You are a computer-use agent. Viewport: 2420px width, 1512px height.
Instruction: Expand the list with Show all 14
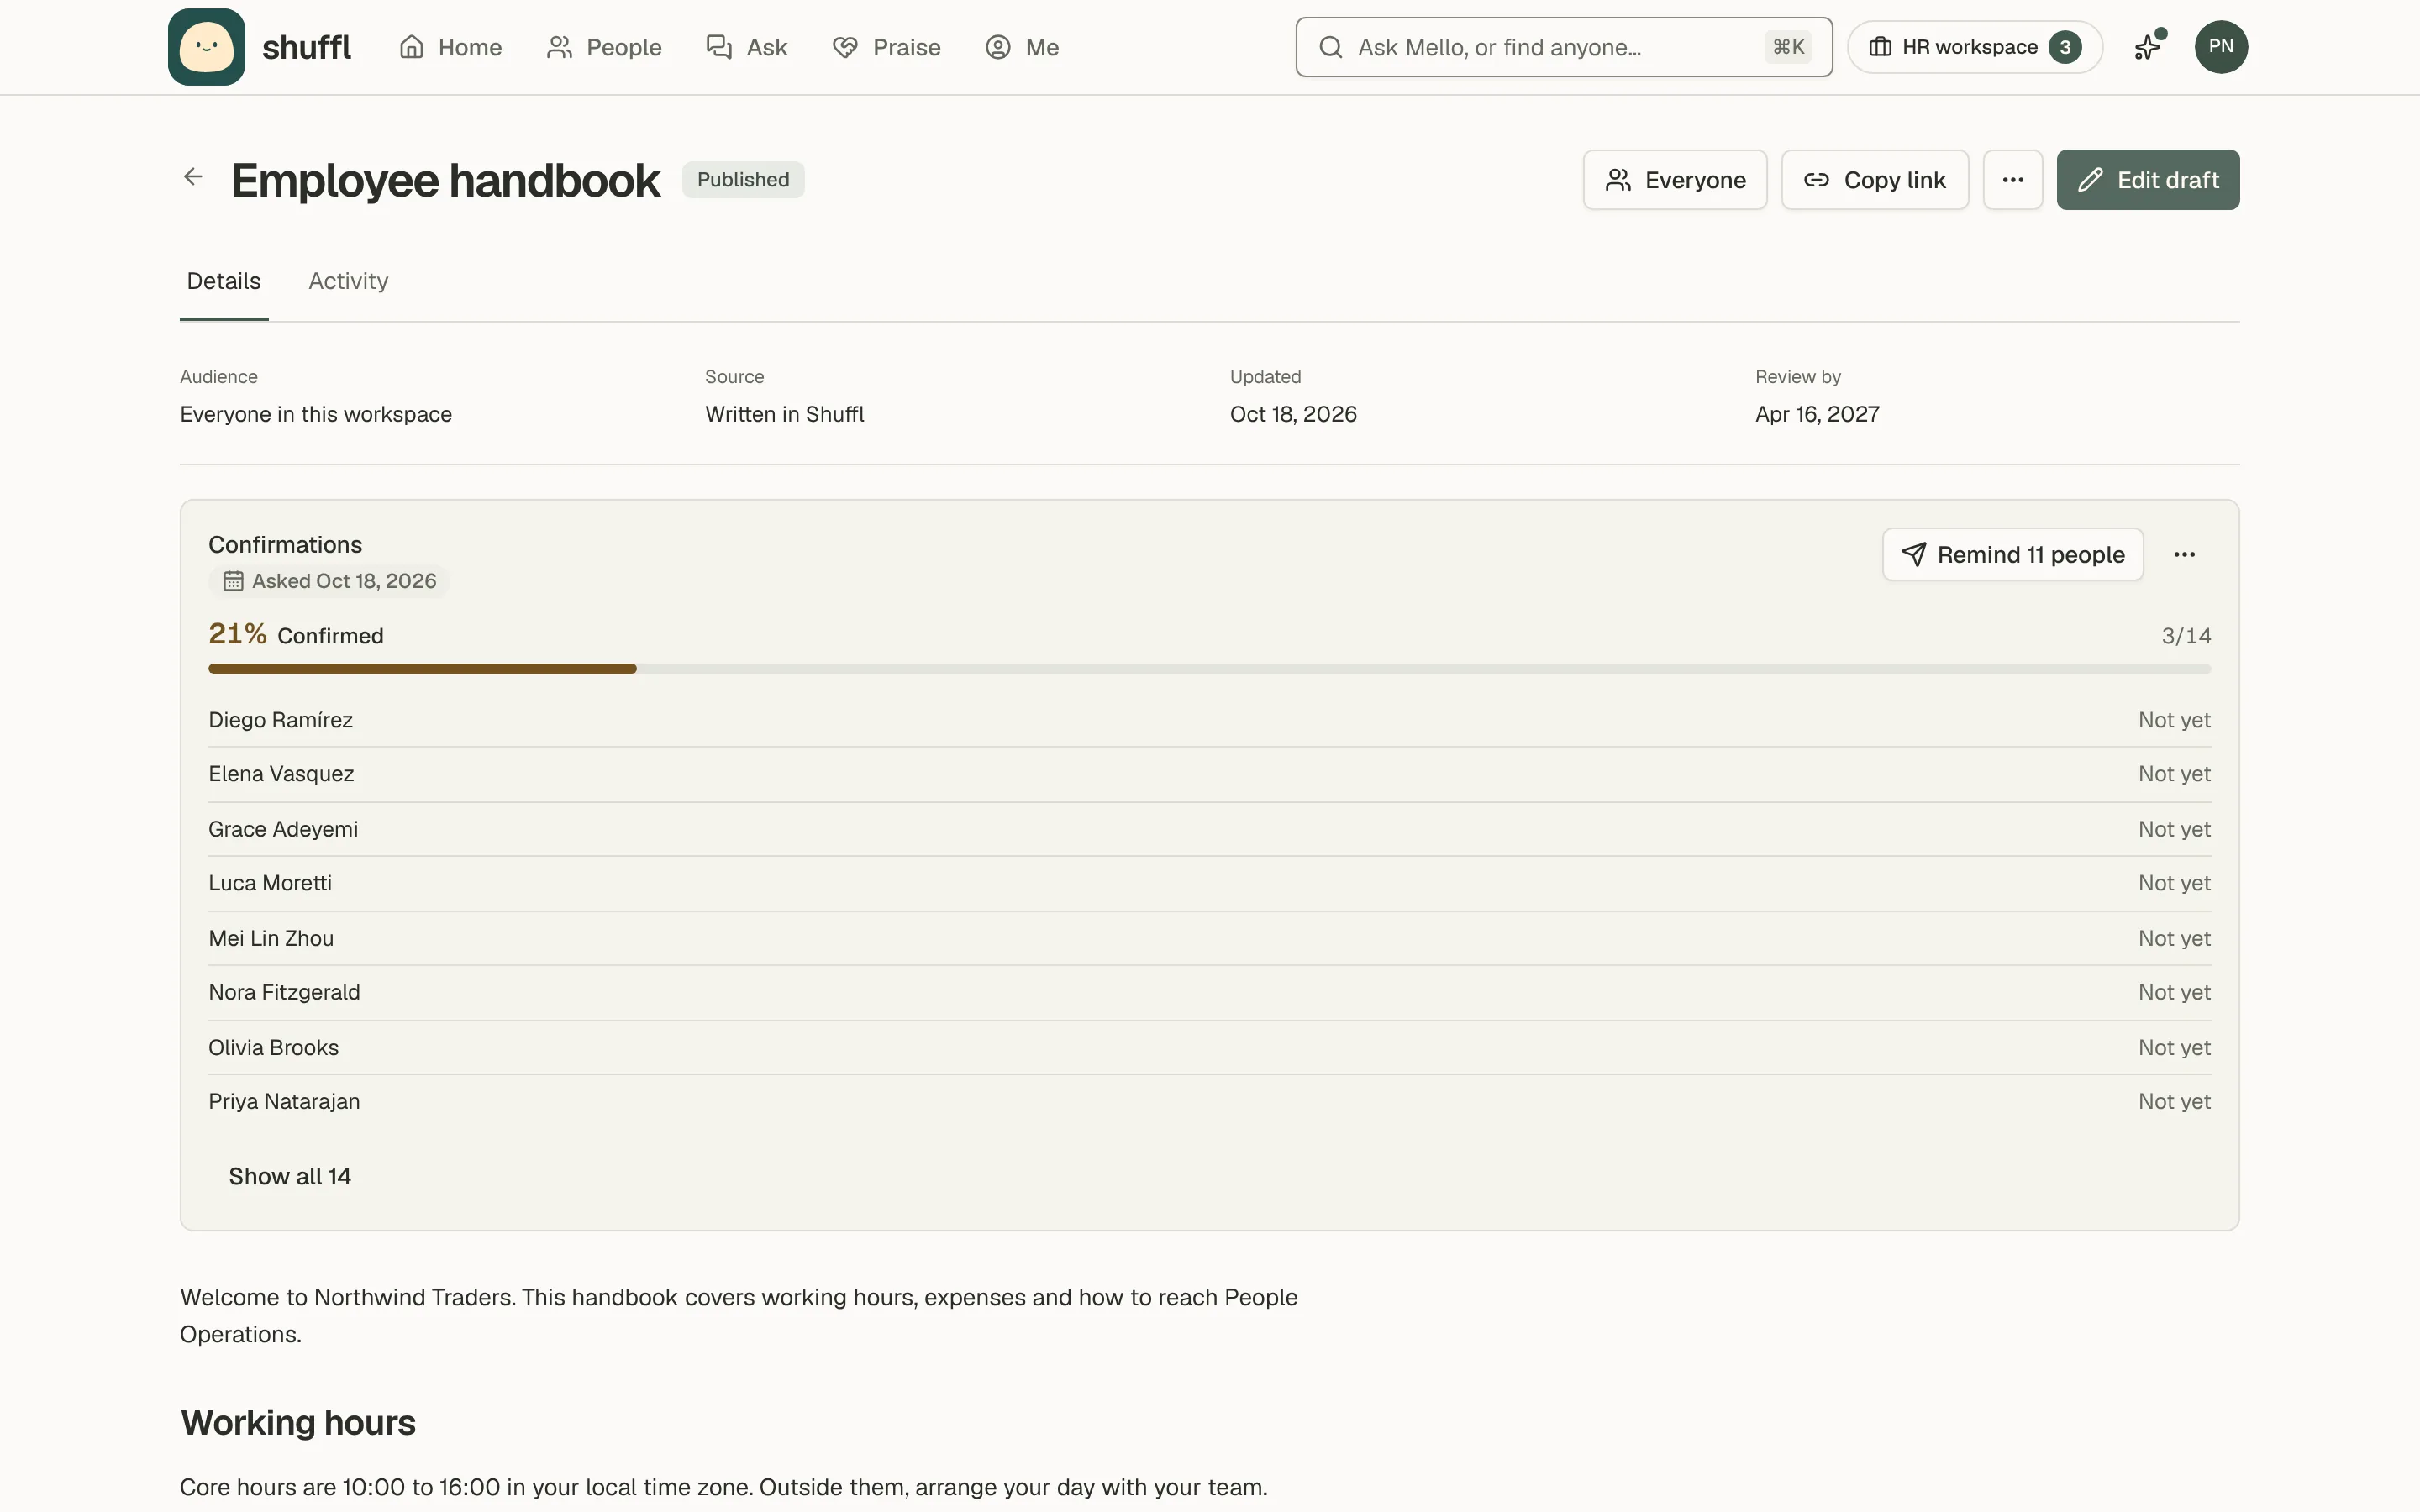coord(290,1176)
